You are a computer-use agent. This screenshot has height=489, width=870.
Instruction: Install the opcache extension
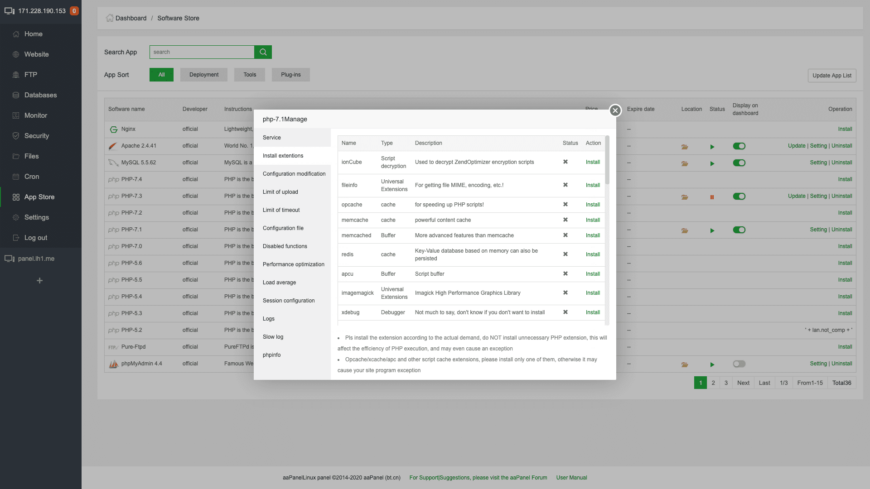593,204
